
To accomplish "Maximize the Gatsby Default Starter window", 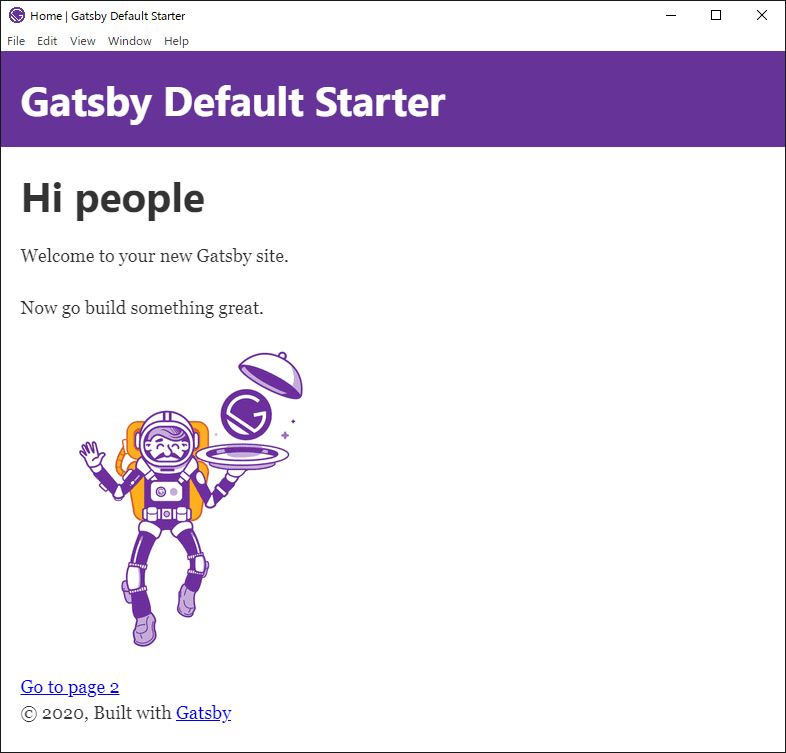I will (716, 16).
